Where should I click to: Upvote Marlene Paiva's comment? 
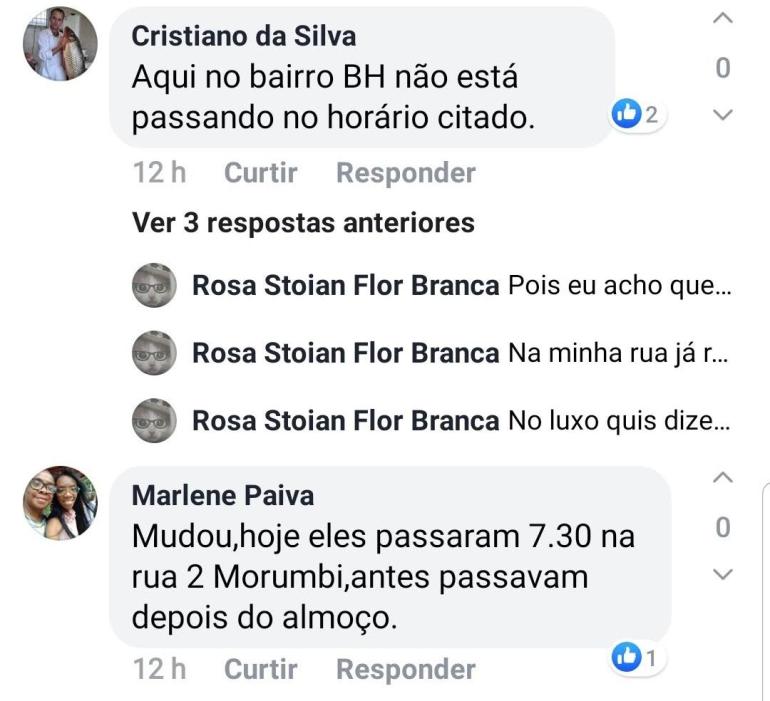tap(724, 479)
